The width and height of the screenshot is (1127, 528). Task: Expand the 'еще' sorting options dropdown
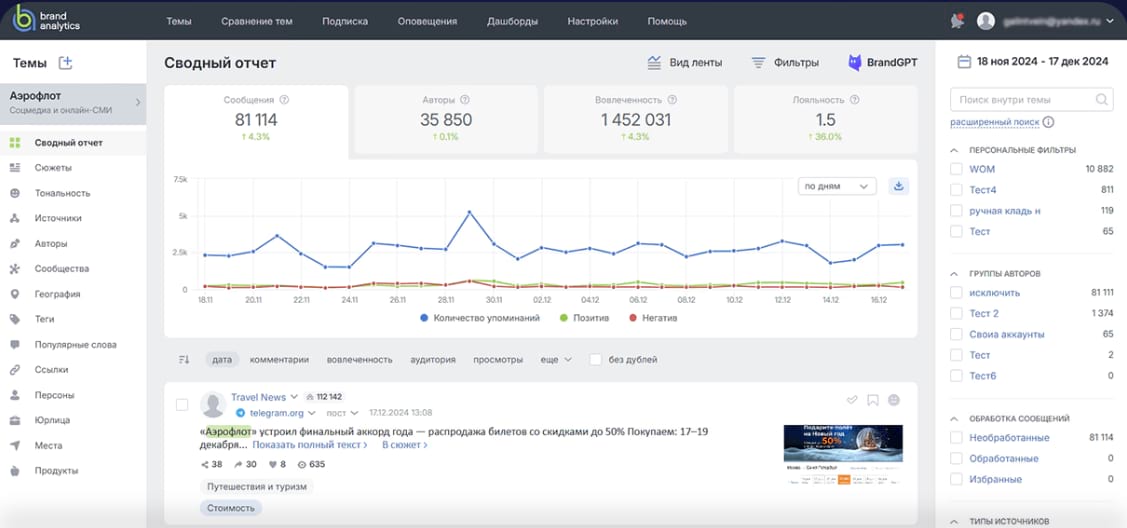(556, 360)
